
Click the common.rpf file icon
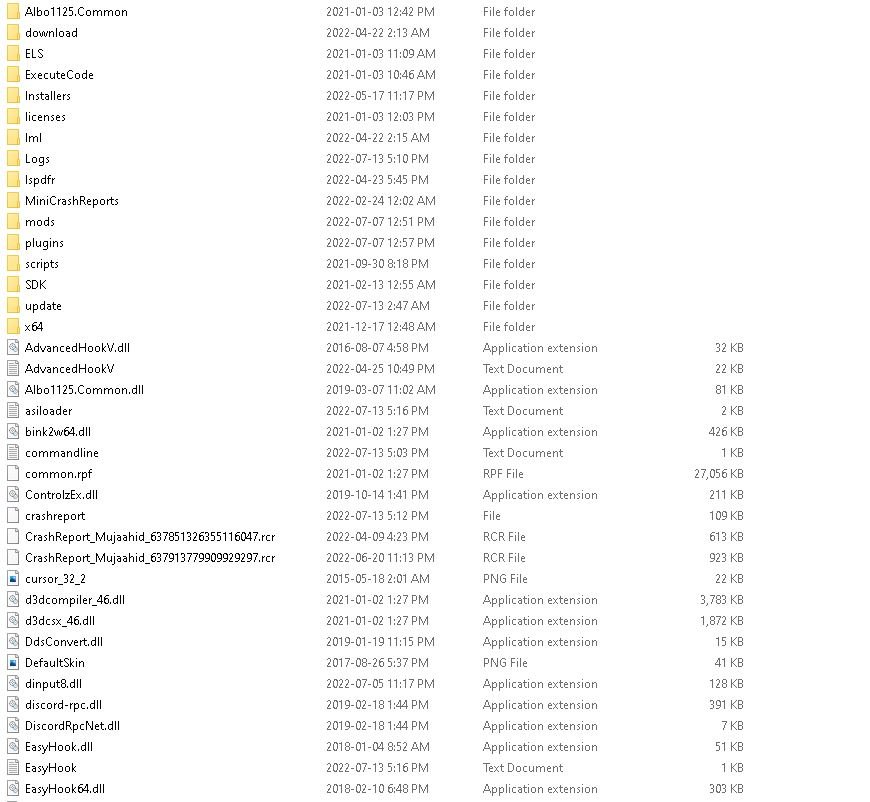coord(13,473)
